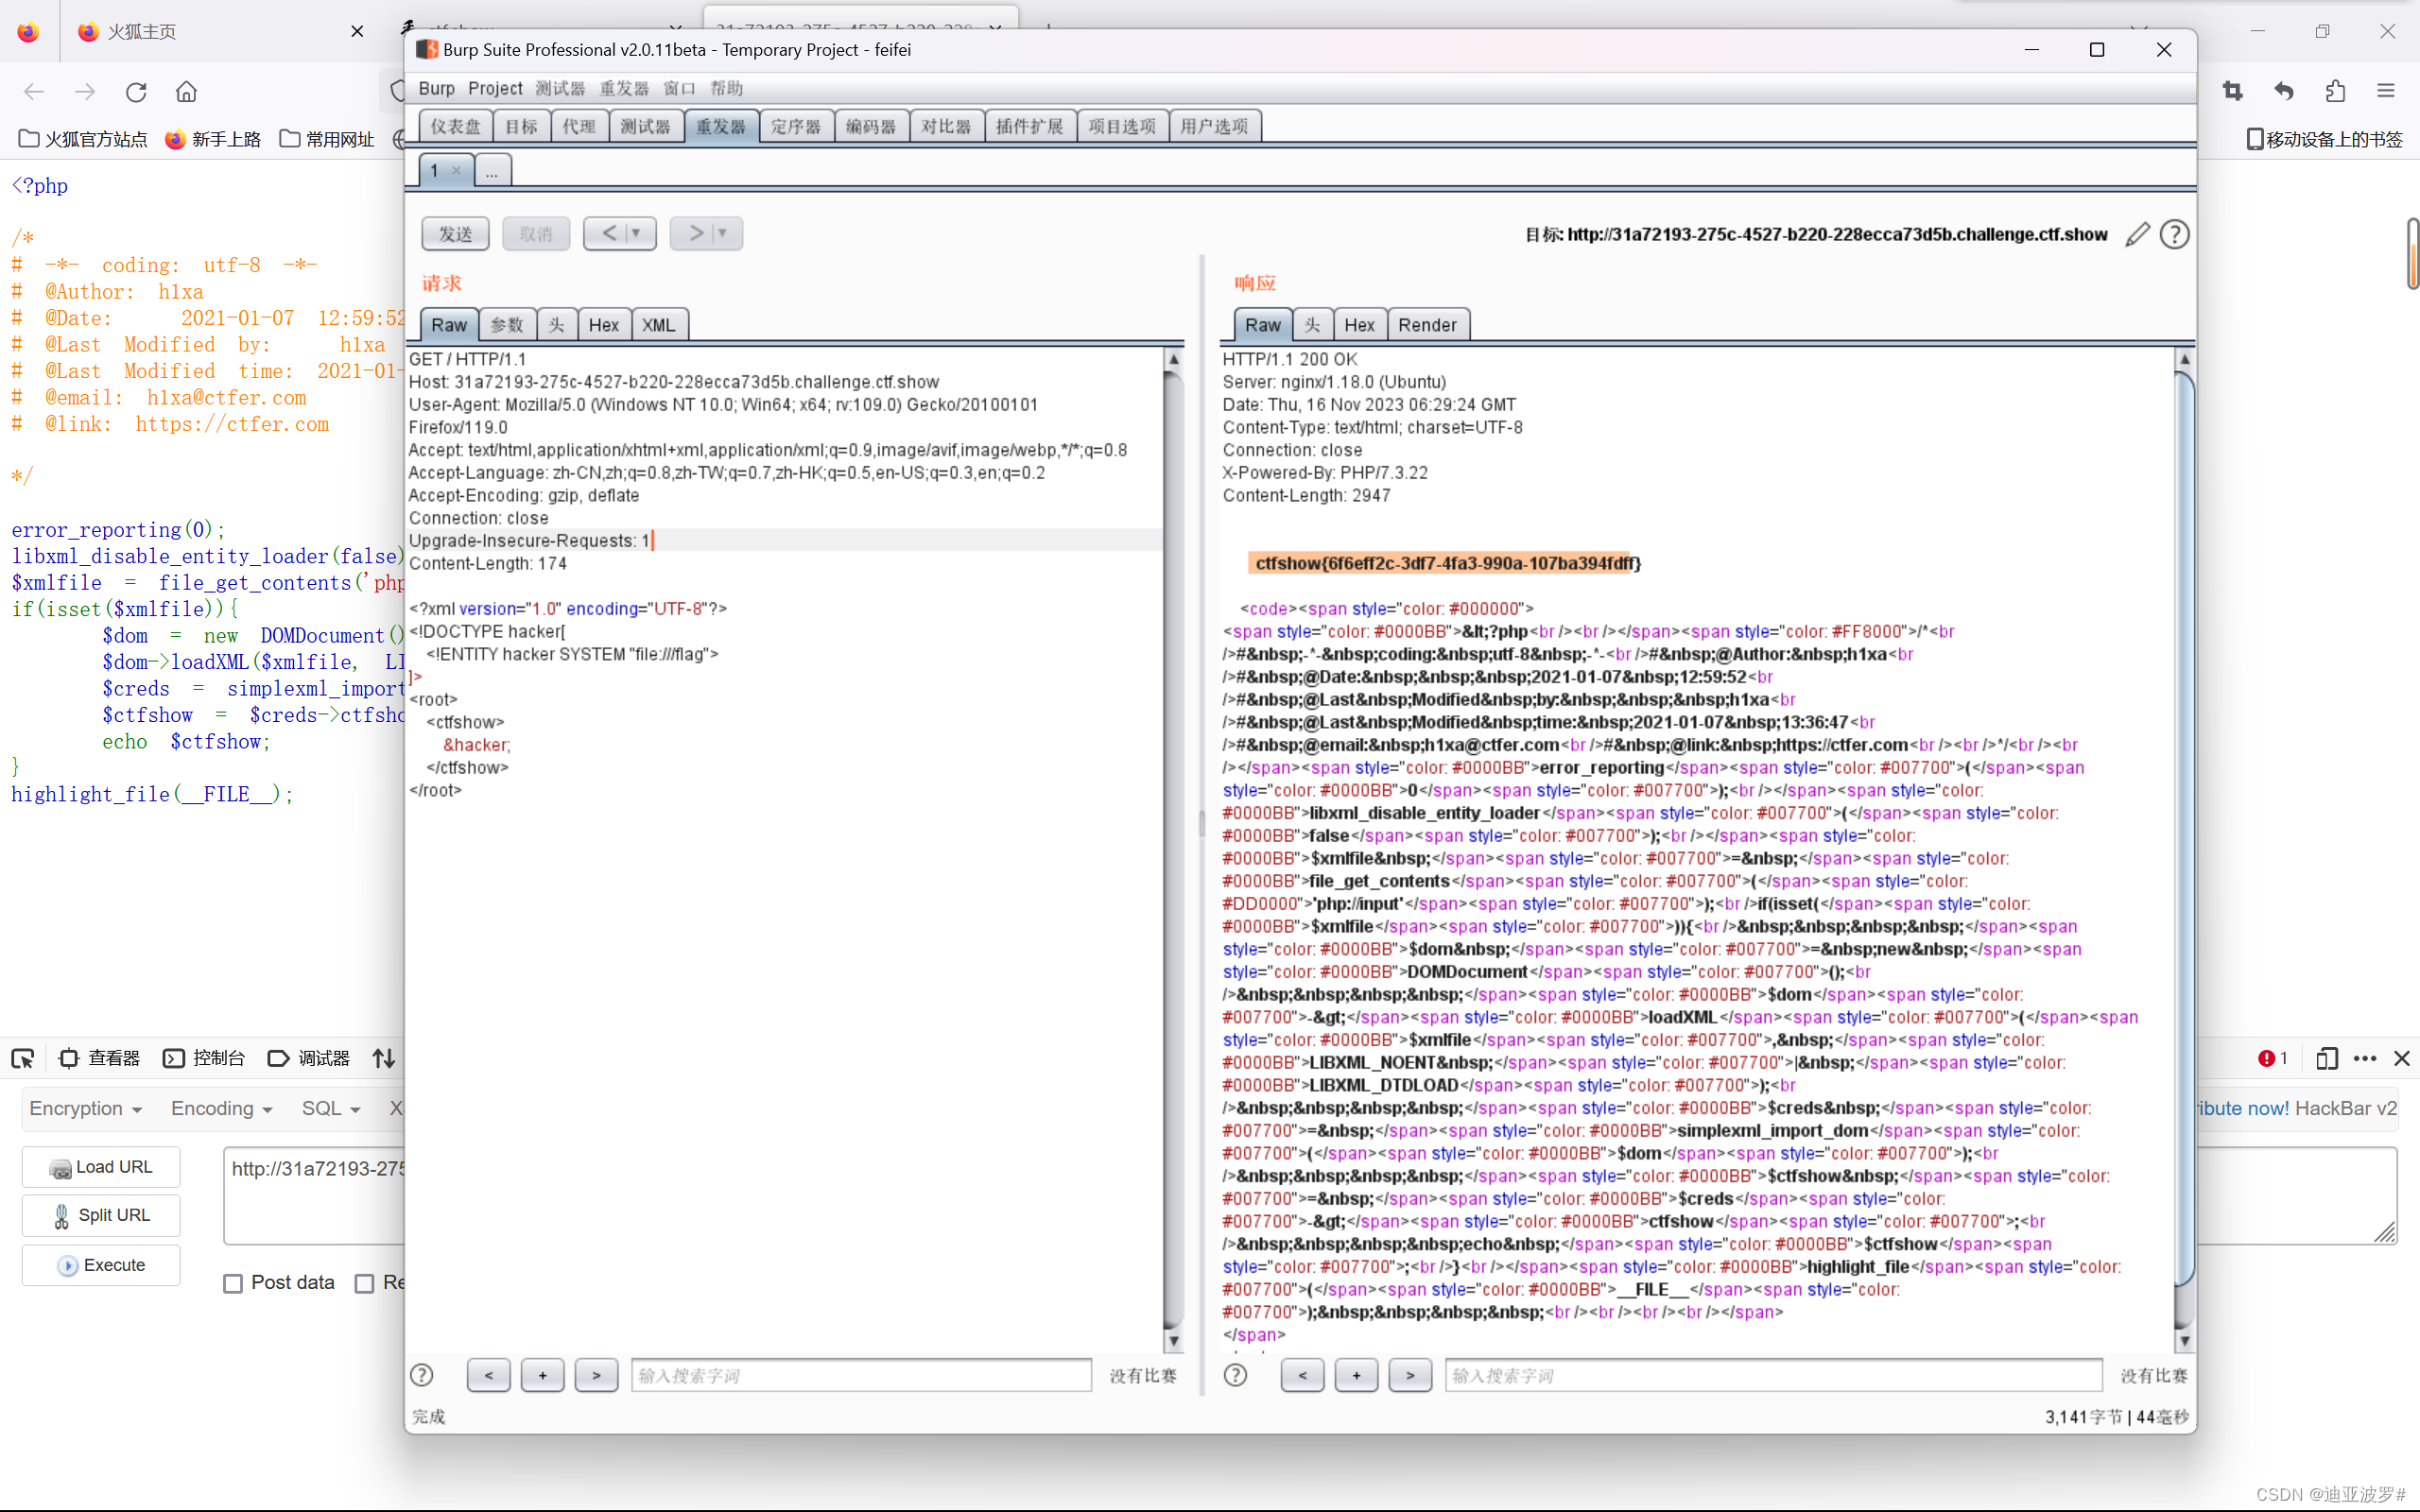Image resolution: width=2420 pixels, height=1512 pixels.
Task: Go to Firefox home page icon
Action: (186, 92)
